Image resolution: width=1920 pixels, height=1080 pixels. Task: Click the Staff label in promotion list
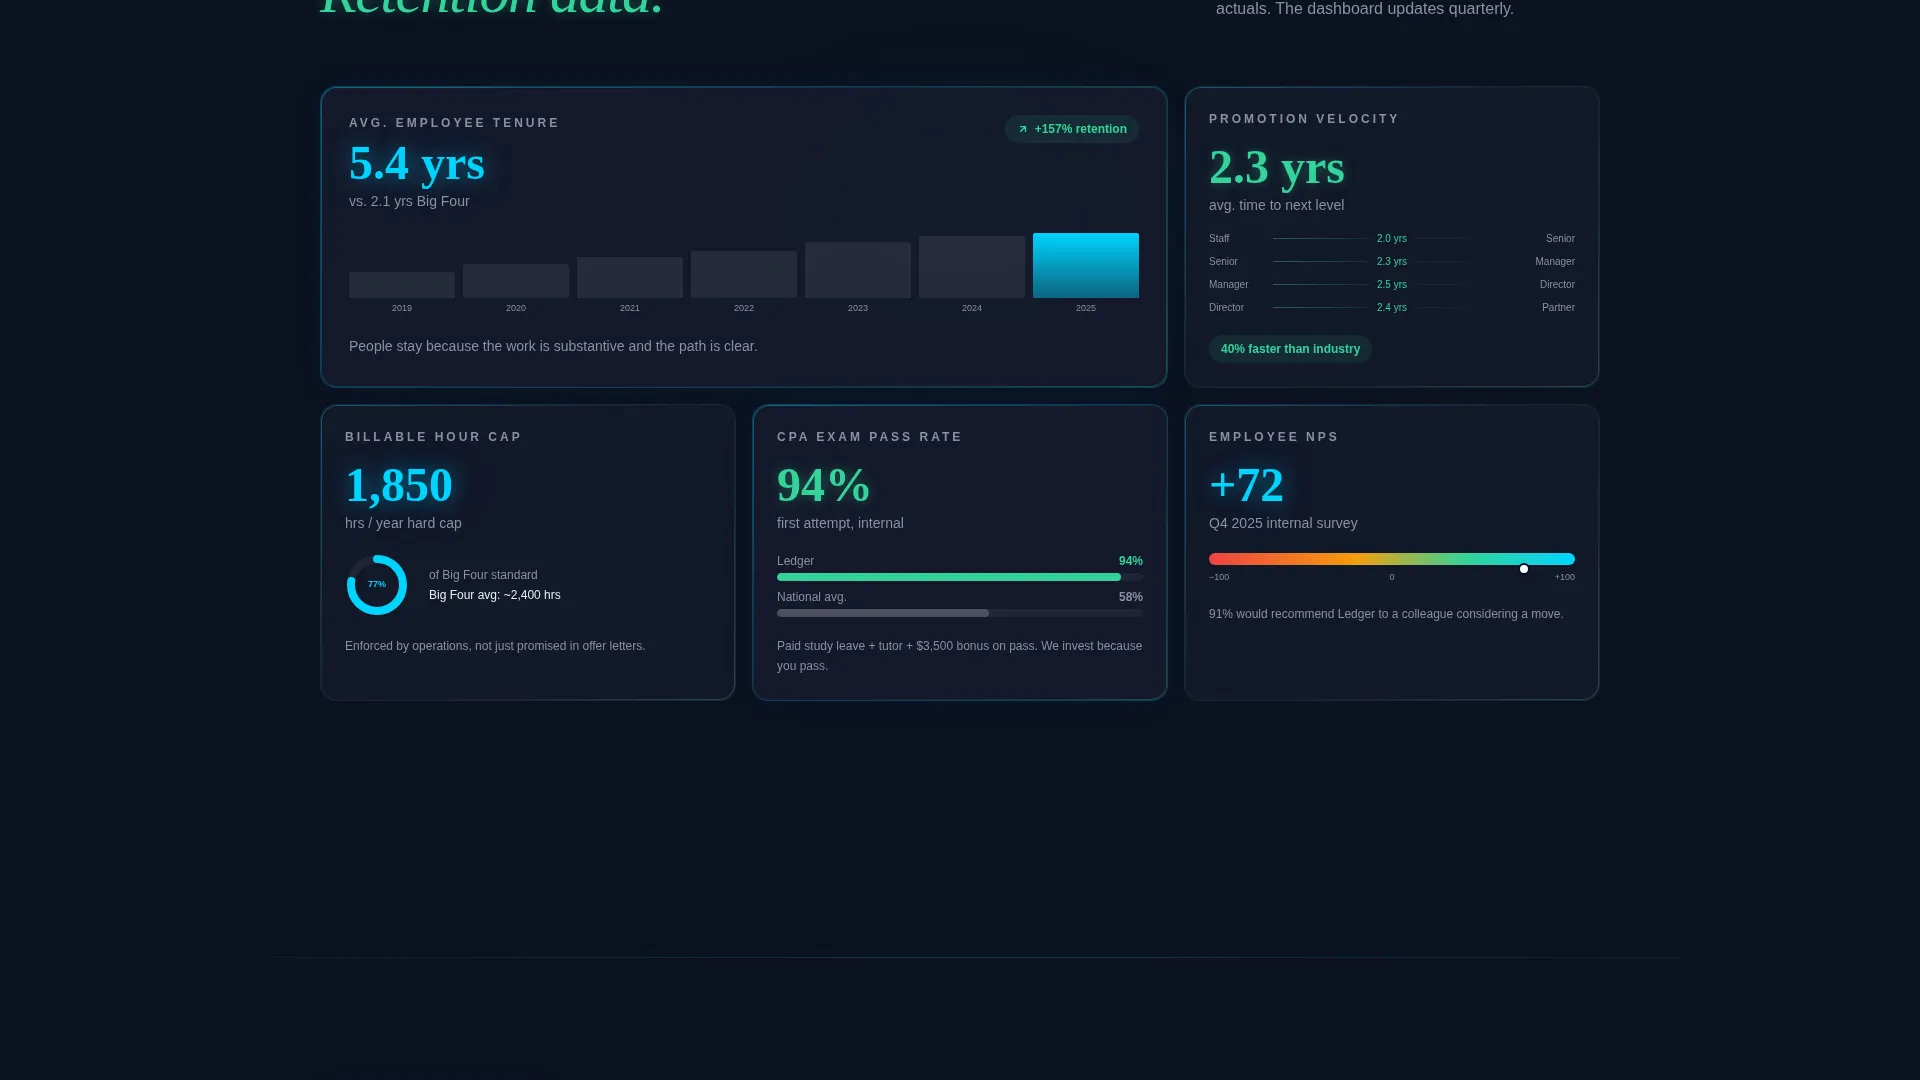[x=1219, y=239]
